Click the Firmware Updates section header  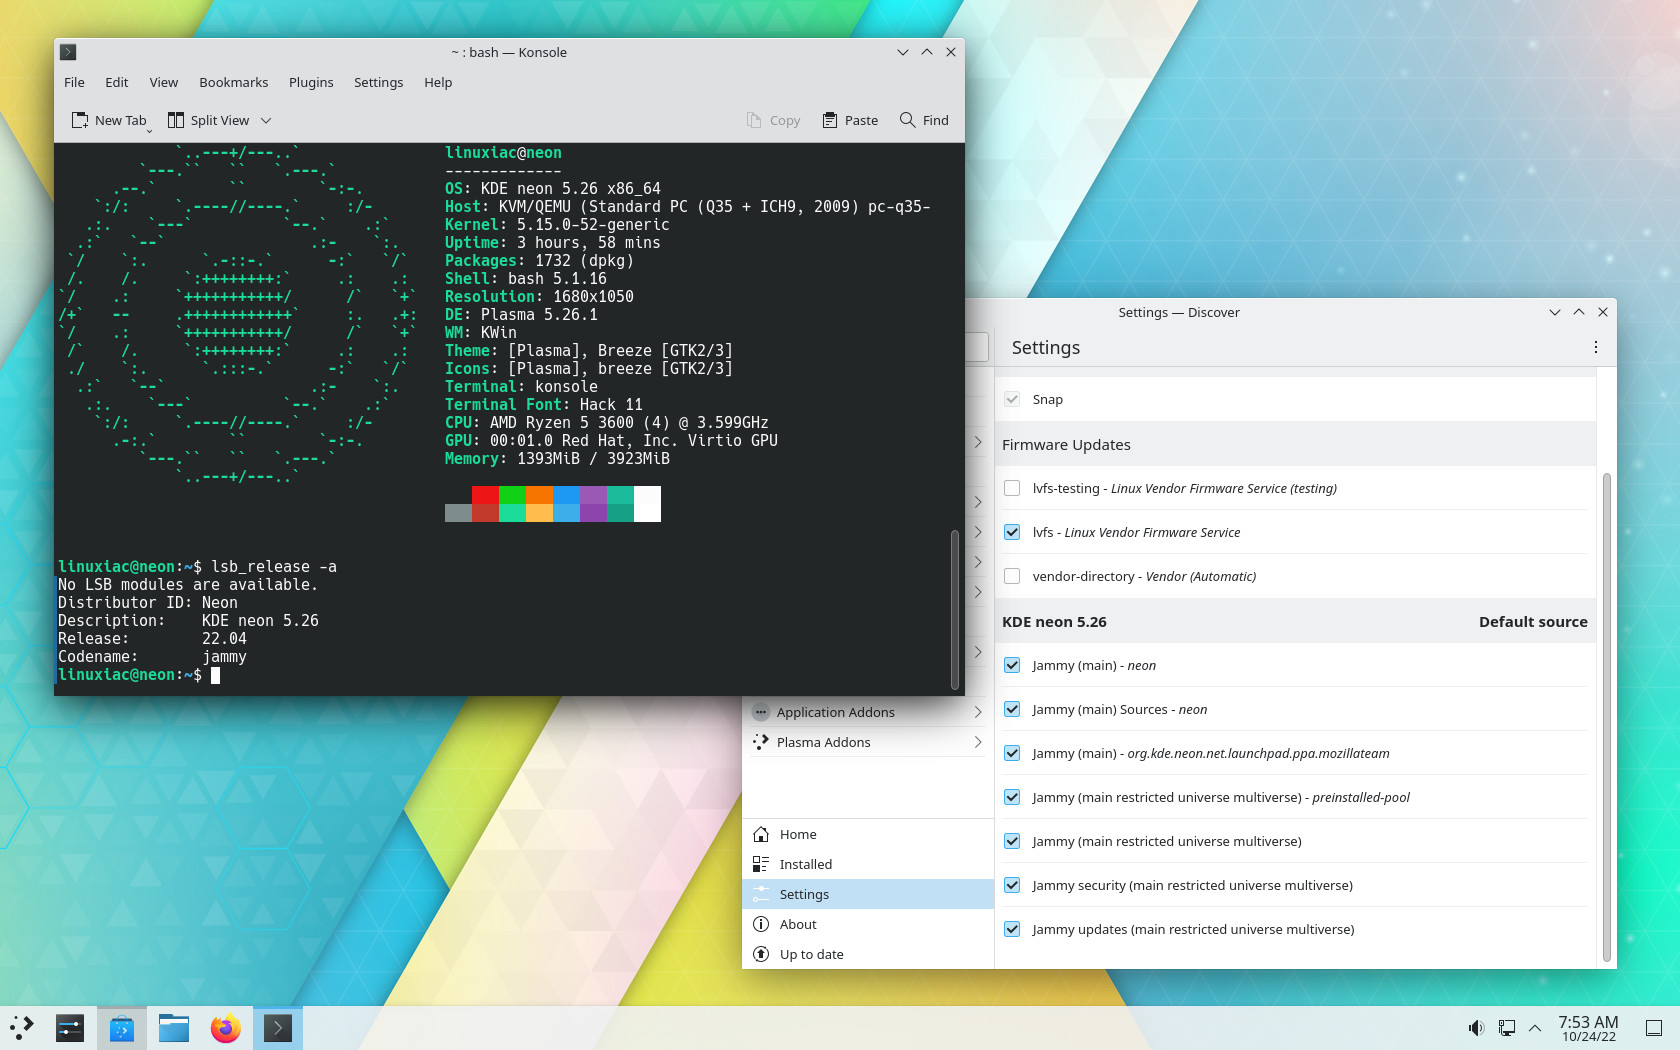(1296, 444)
